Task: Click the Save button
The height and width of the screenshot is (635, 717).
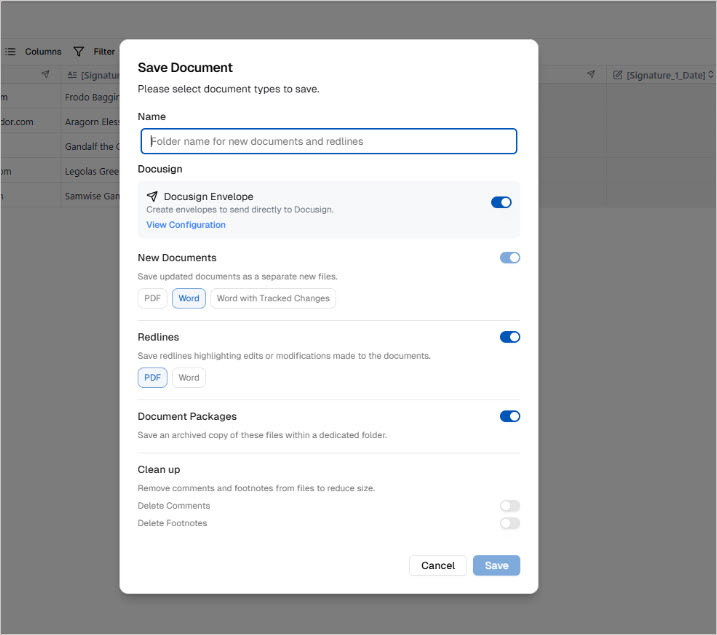Action: click(496, 566)
